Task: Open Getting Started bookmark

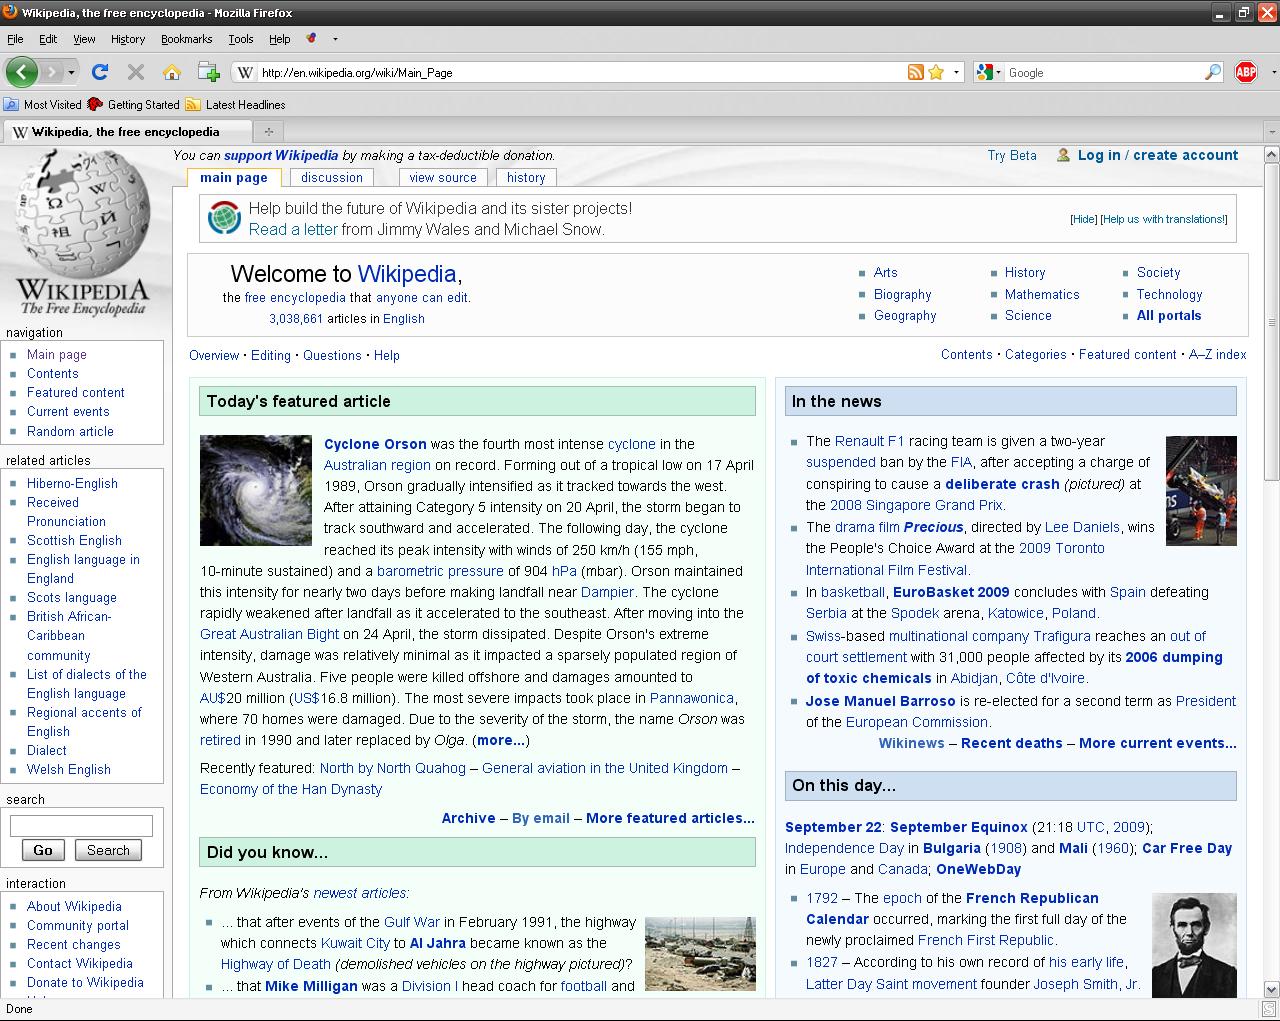Action: click(x=134, y=104)
